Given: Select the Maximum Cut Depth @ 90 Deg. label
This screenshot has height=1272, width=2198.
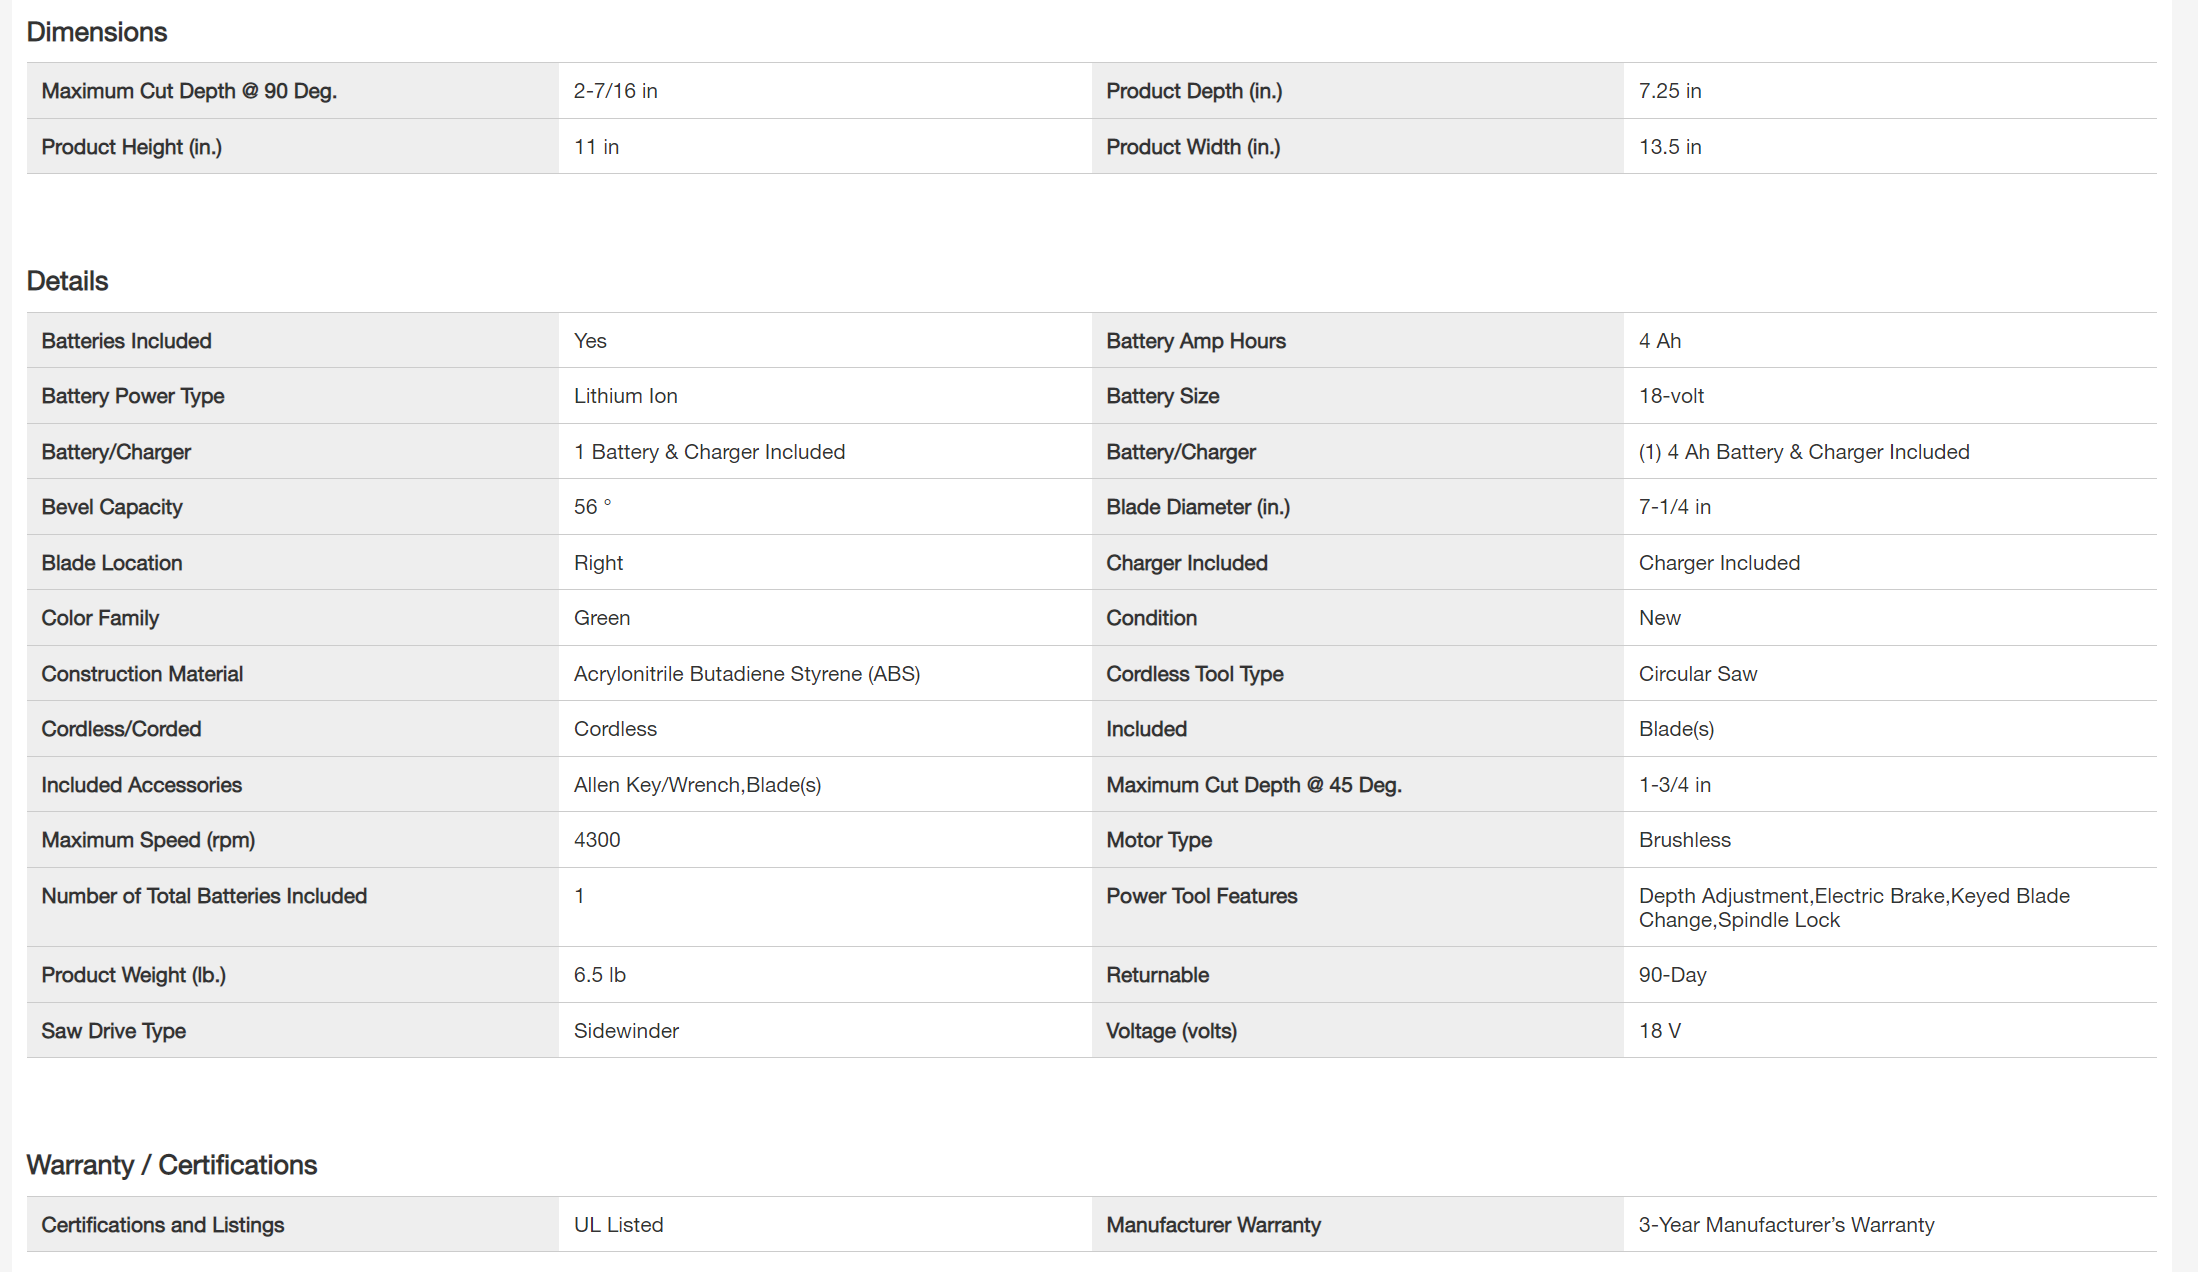Looking at the screenshot, I should (x=189, y=91).
